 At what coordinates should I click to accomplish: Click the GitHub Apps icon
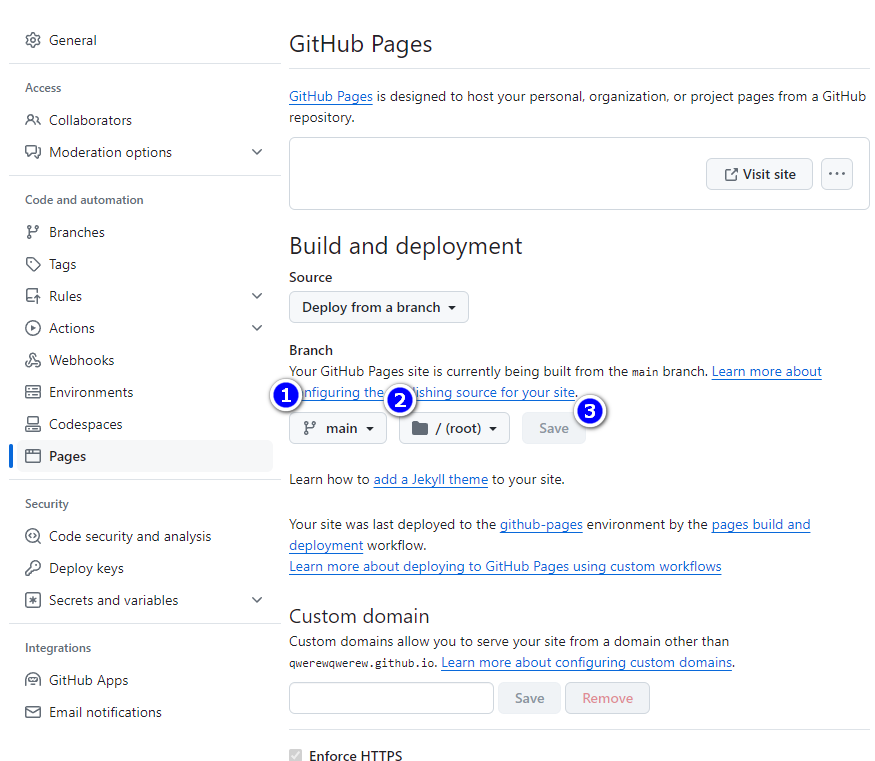point(33,680)
